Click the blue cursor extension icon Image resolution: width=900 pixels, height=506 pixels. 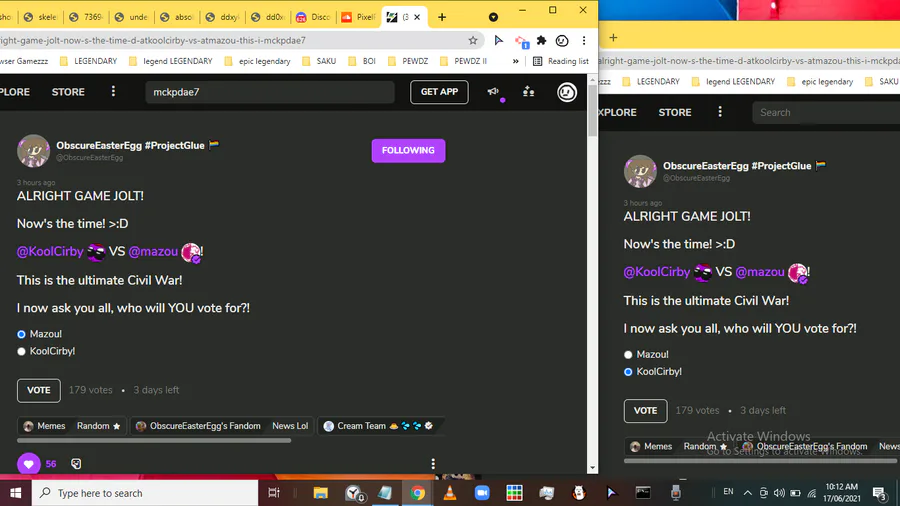pyautogui.click(x=498, y=40)
